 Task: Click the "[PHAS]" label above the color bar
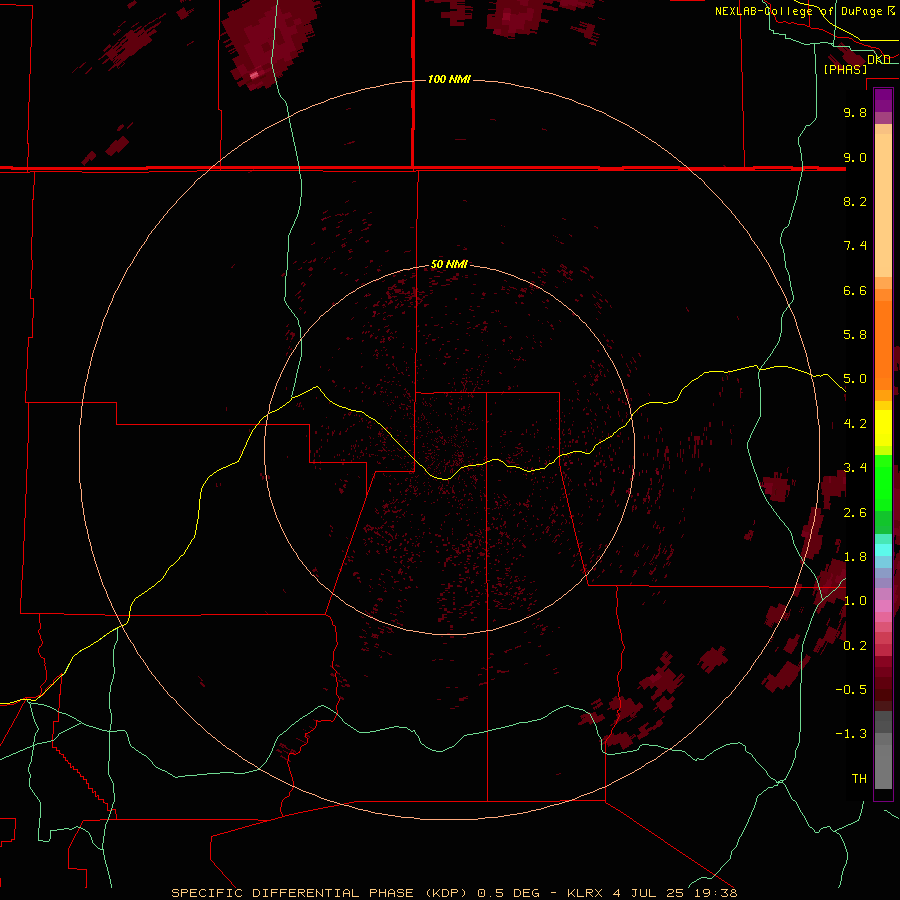[845, 69]
